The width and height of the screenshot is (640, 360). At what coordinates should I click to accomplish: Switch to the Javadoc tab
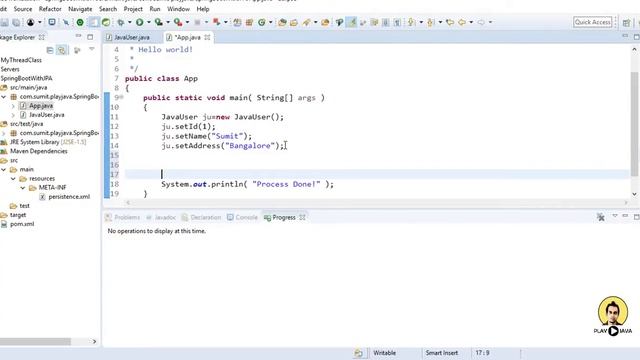(161, 218)
